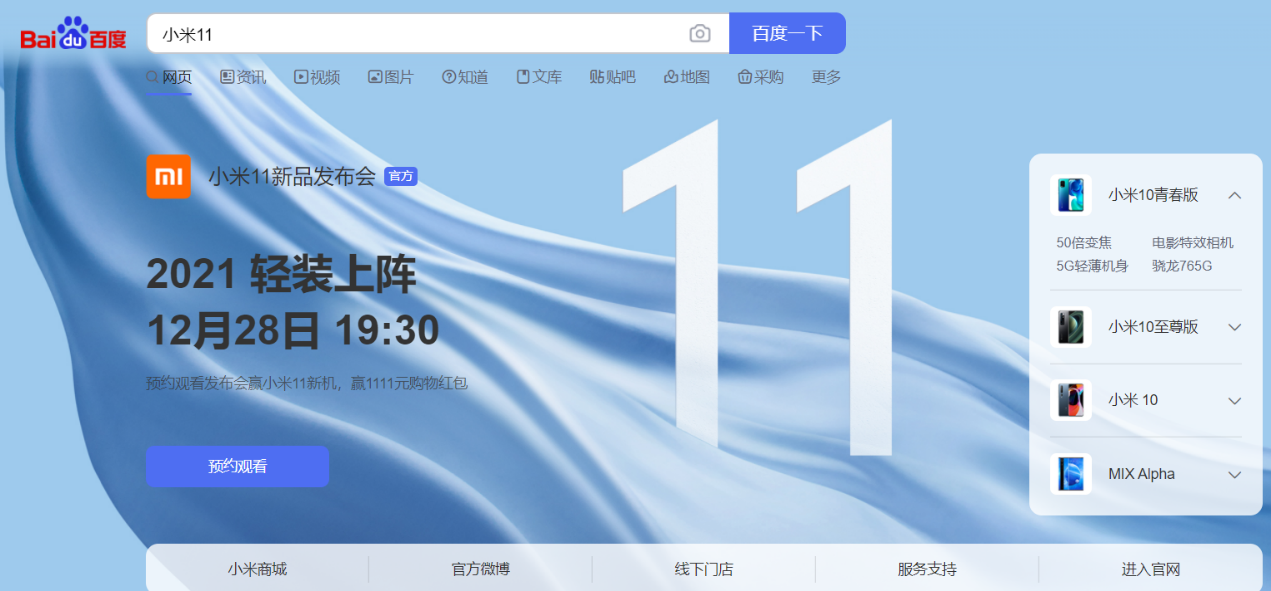Open the 服务支持 link
The image size is (1271, 591).
[x=927, y=569]
